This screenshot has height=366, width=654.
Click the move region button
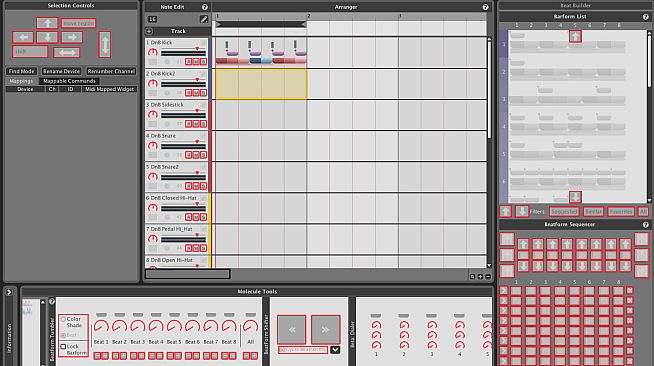click(x=78, y=23)
